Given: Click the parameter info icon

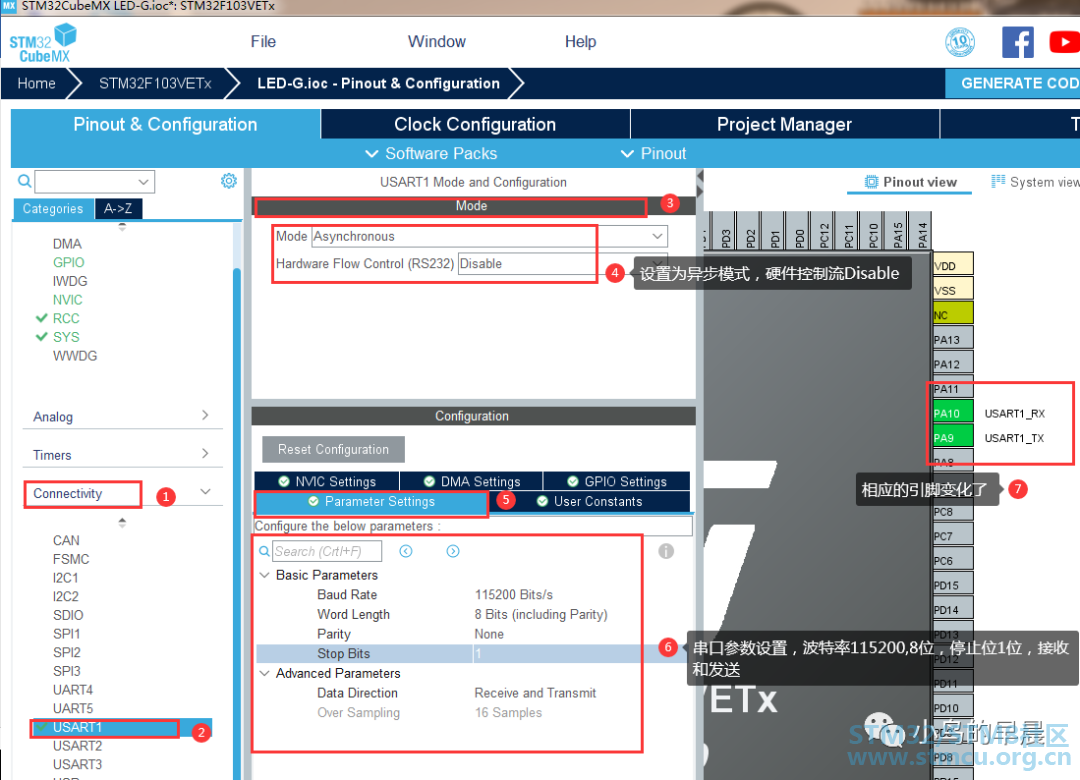Looking at the screenshot, I should click(x=665, y=551).
